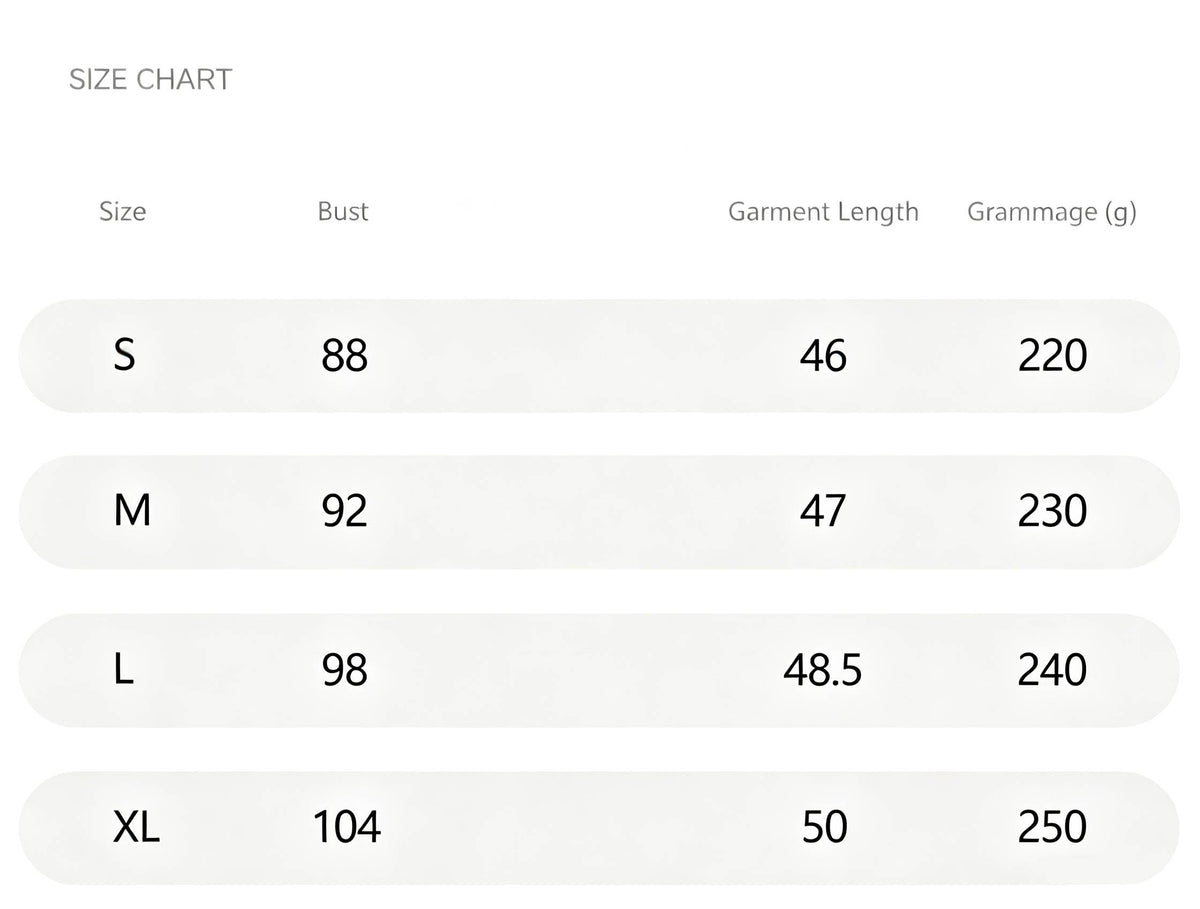Select the L size label
This screenshot has width=1200, height=909.
pyautogui.click(x=124, y=669)
